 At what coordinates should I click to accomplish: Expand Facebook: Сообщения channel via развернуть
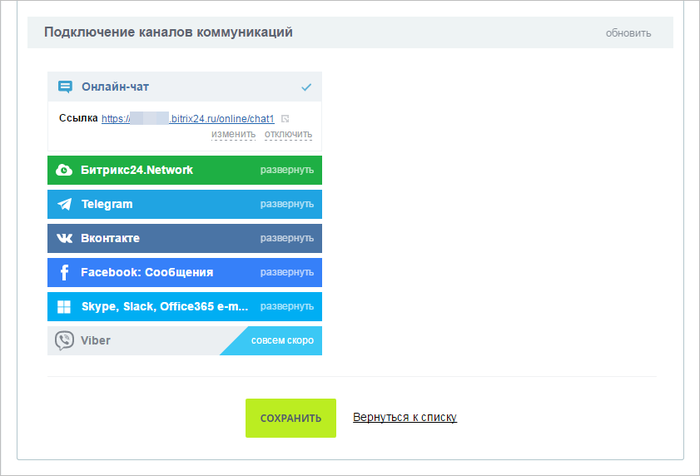(x=287, y=272)
